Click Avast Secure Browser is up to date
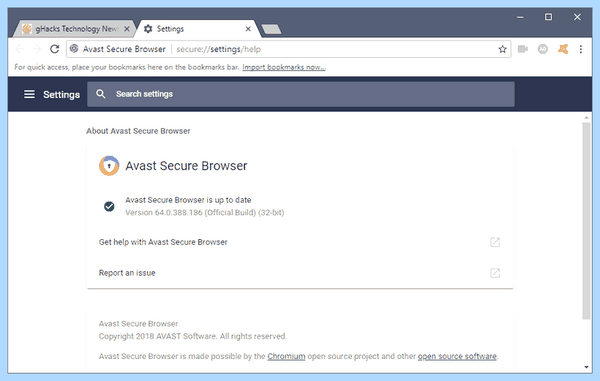The height and width of the screenshot is (381, 600). pyautogui.click(x=188, y=200)
